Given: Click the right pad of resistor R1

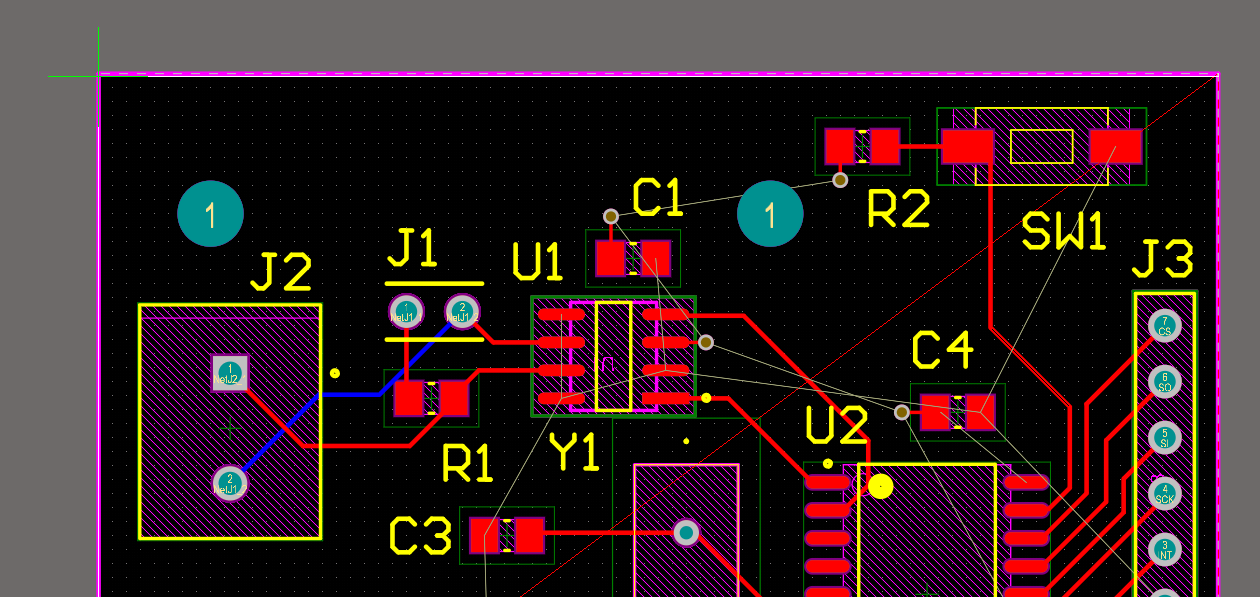Looking at the screenshot, I should tap(454, 398).
